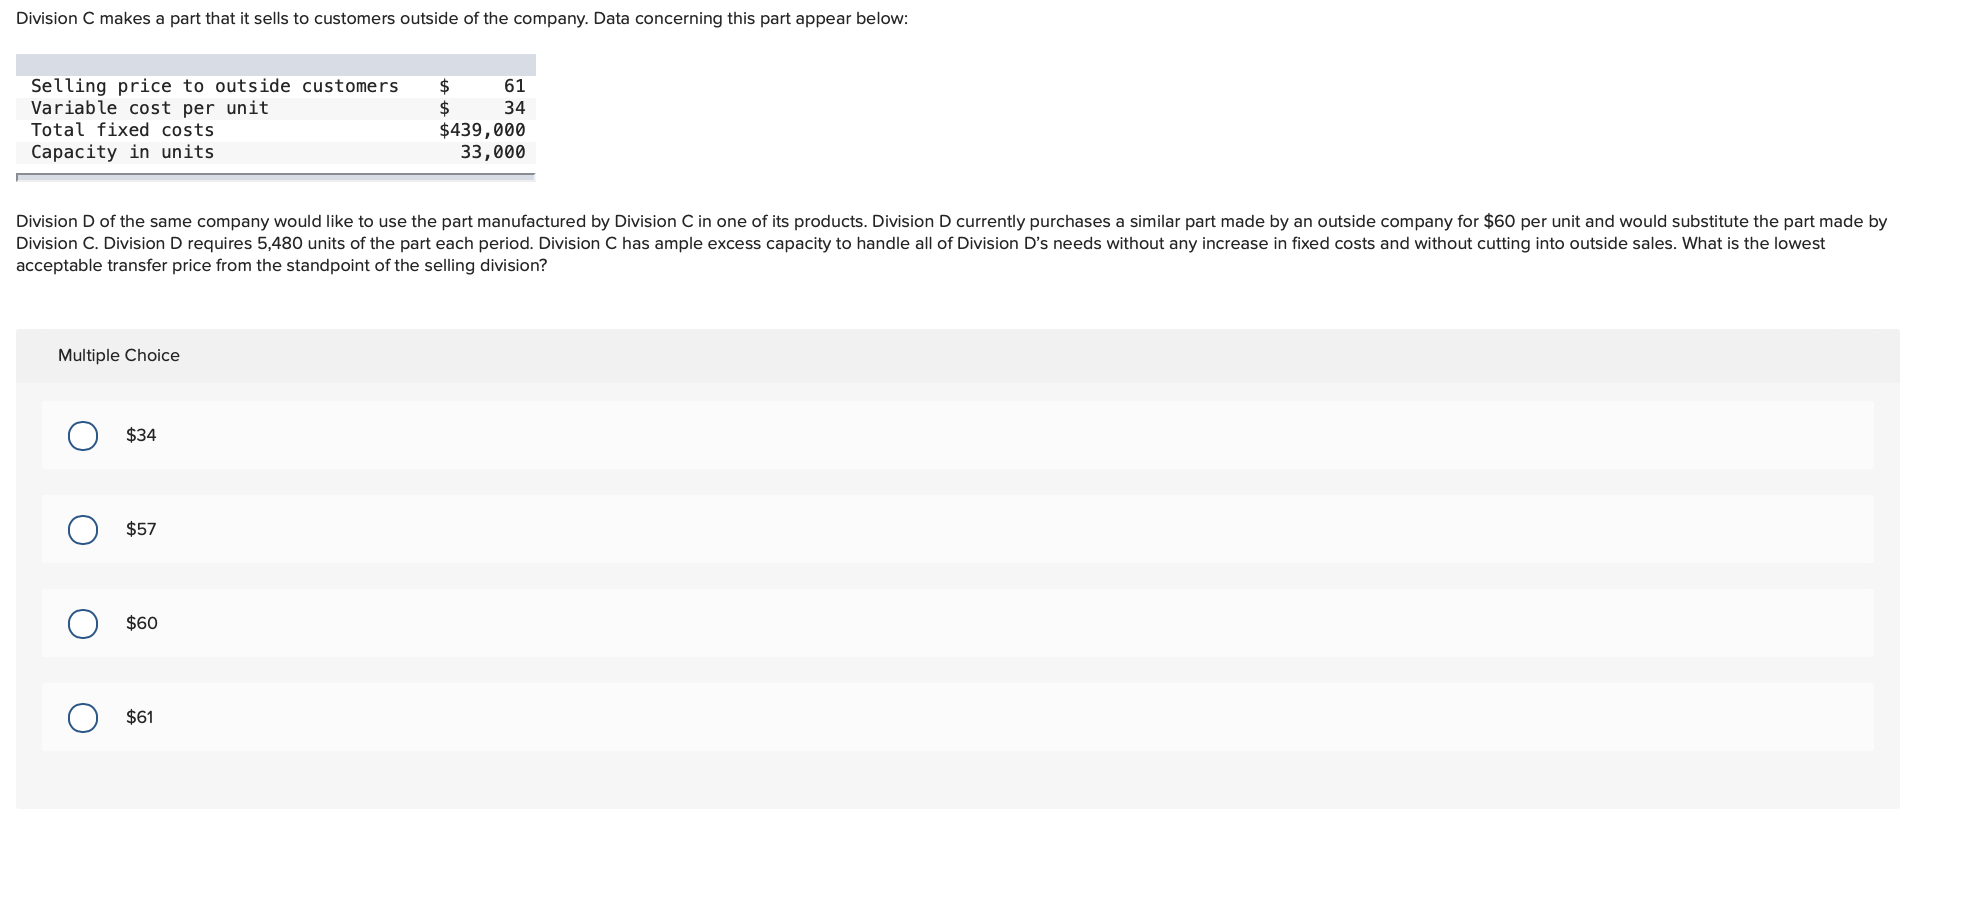Click the Division C introduction sentence
Image resolution: width=1980 pixels, height=898 pixels.
pos(461,17)
